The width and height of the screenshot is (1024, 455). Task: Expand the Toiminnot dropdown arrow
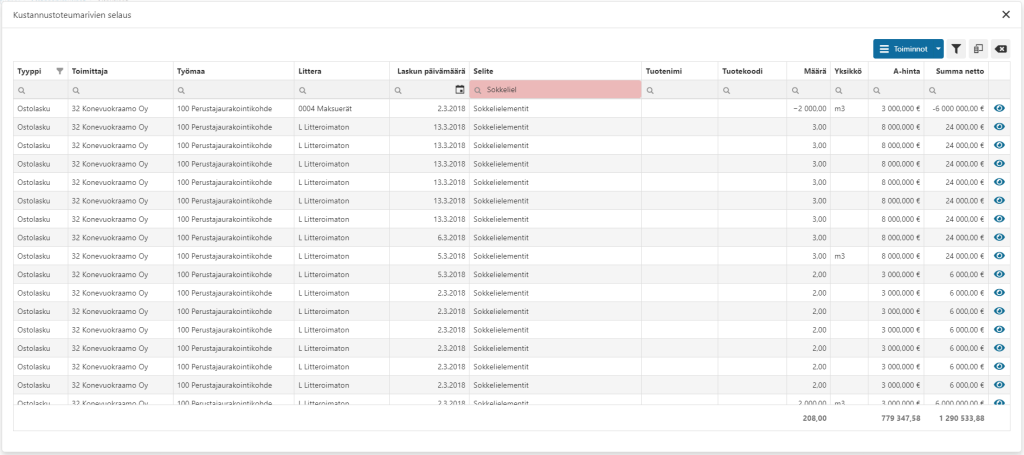tap(938, 49)
